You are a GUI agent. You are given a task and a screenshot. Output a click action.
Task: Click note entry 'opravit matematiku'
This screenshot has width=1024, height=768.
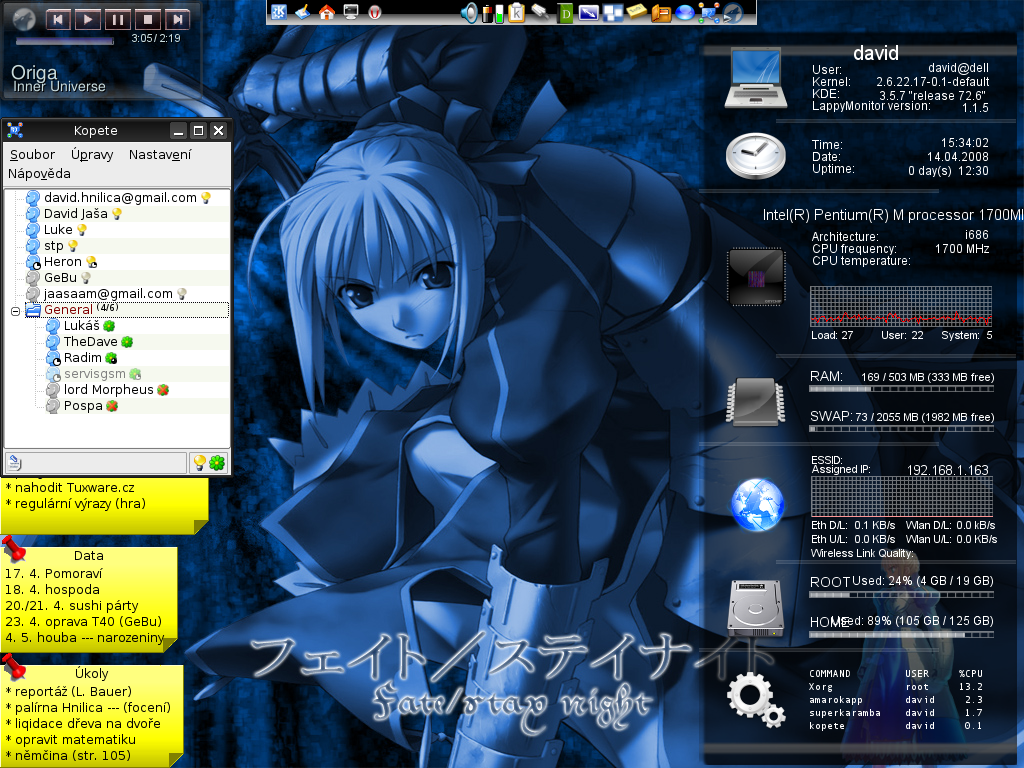click(x=71, y=739)
